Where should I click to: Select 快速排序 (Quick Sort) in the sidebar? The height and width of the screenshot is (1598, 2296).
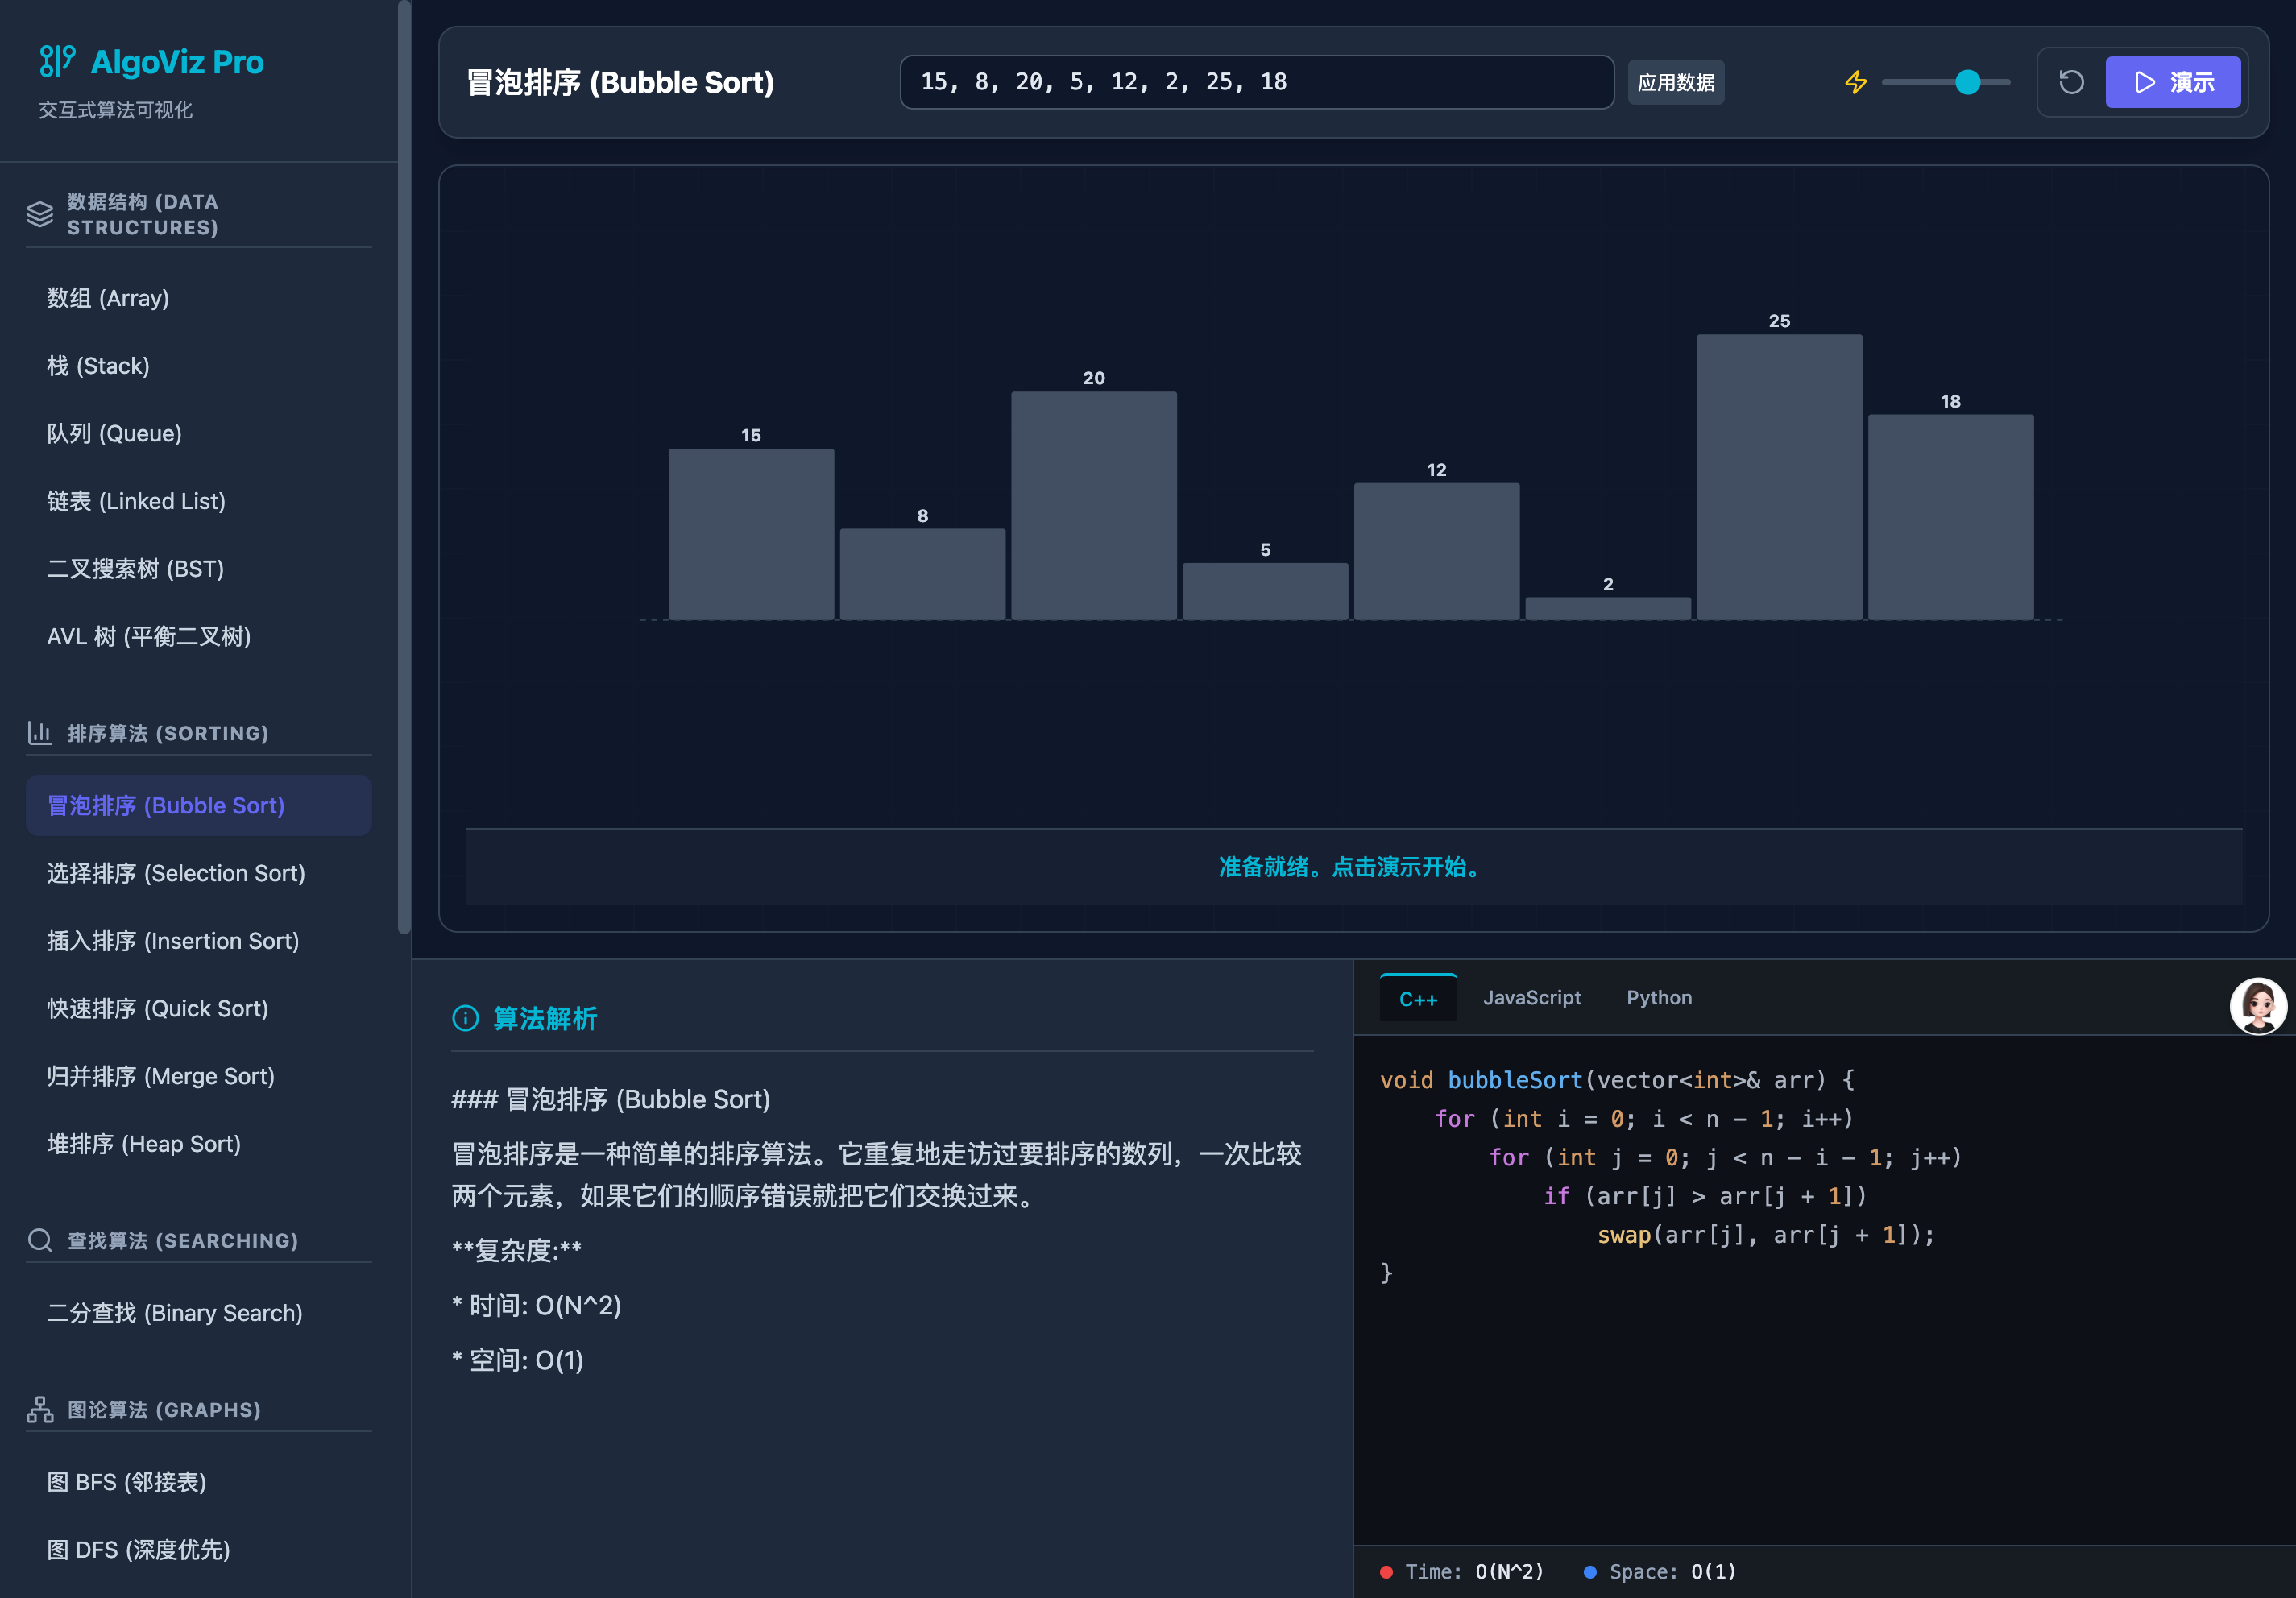pyautogui.click(x=157, y=1008)
